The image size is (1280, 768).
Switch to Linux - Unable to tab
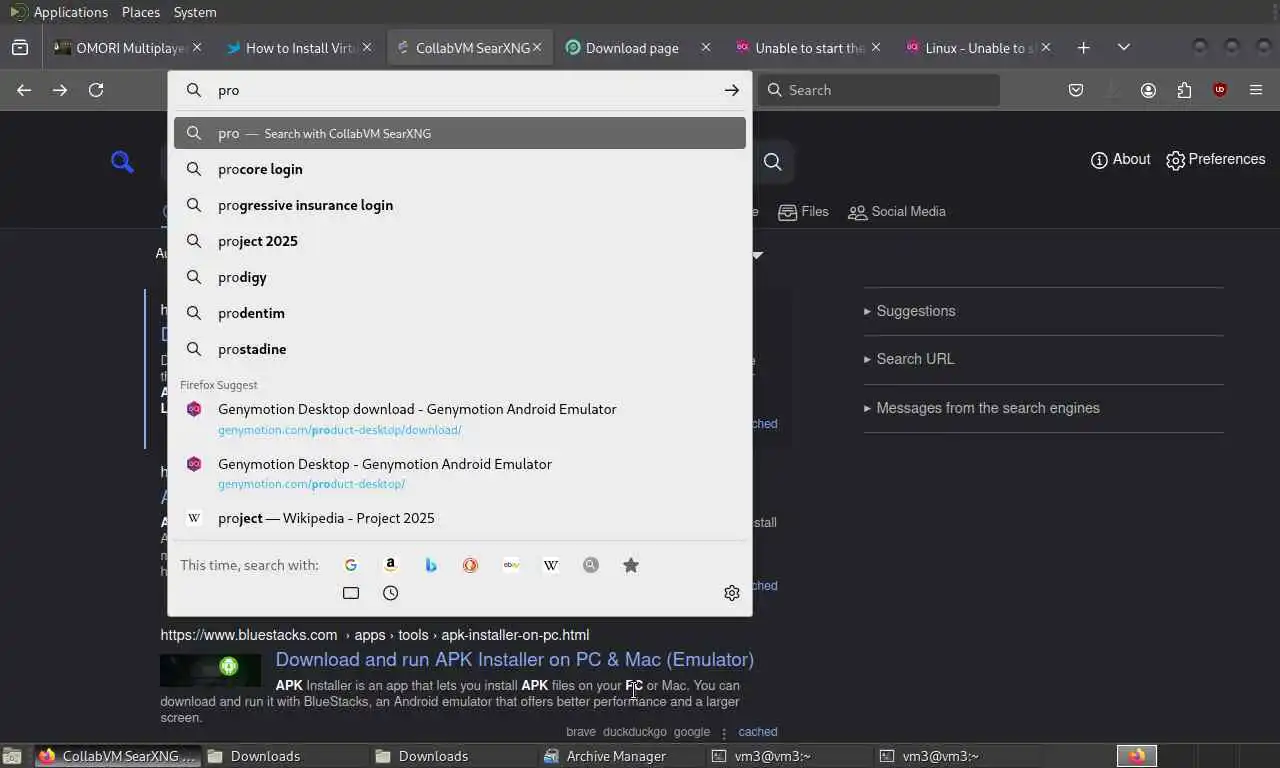click(976, 47)
